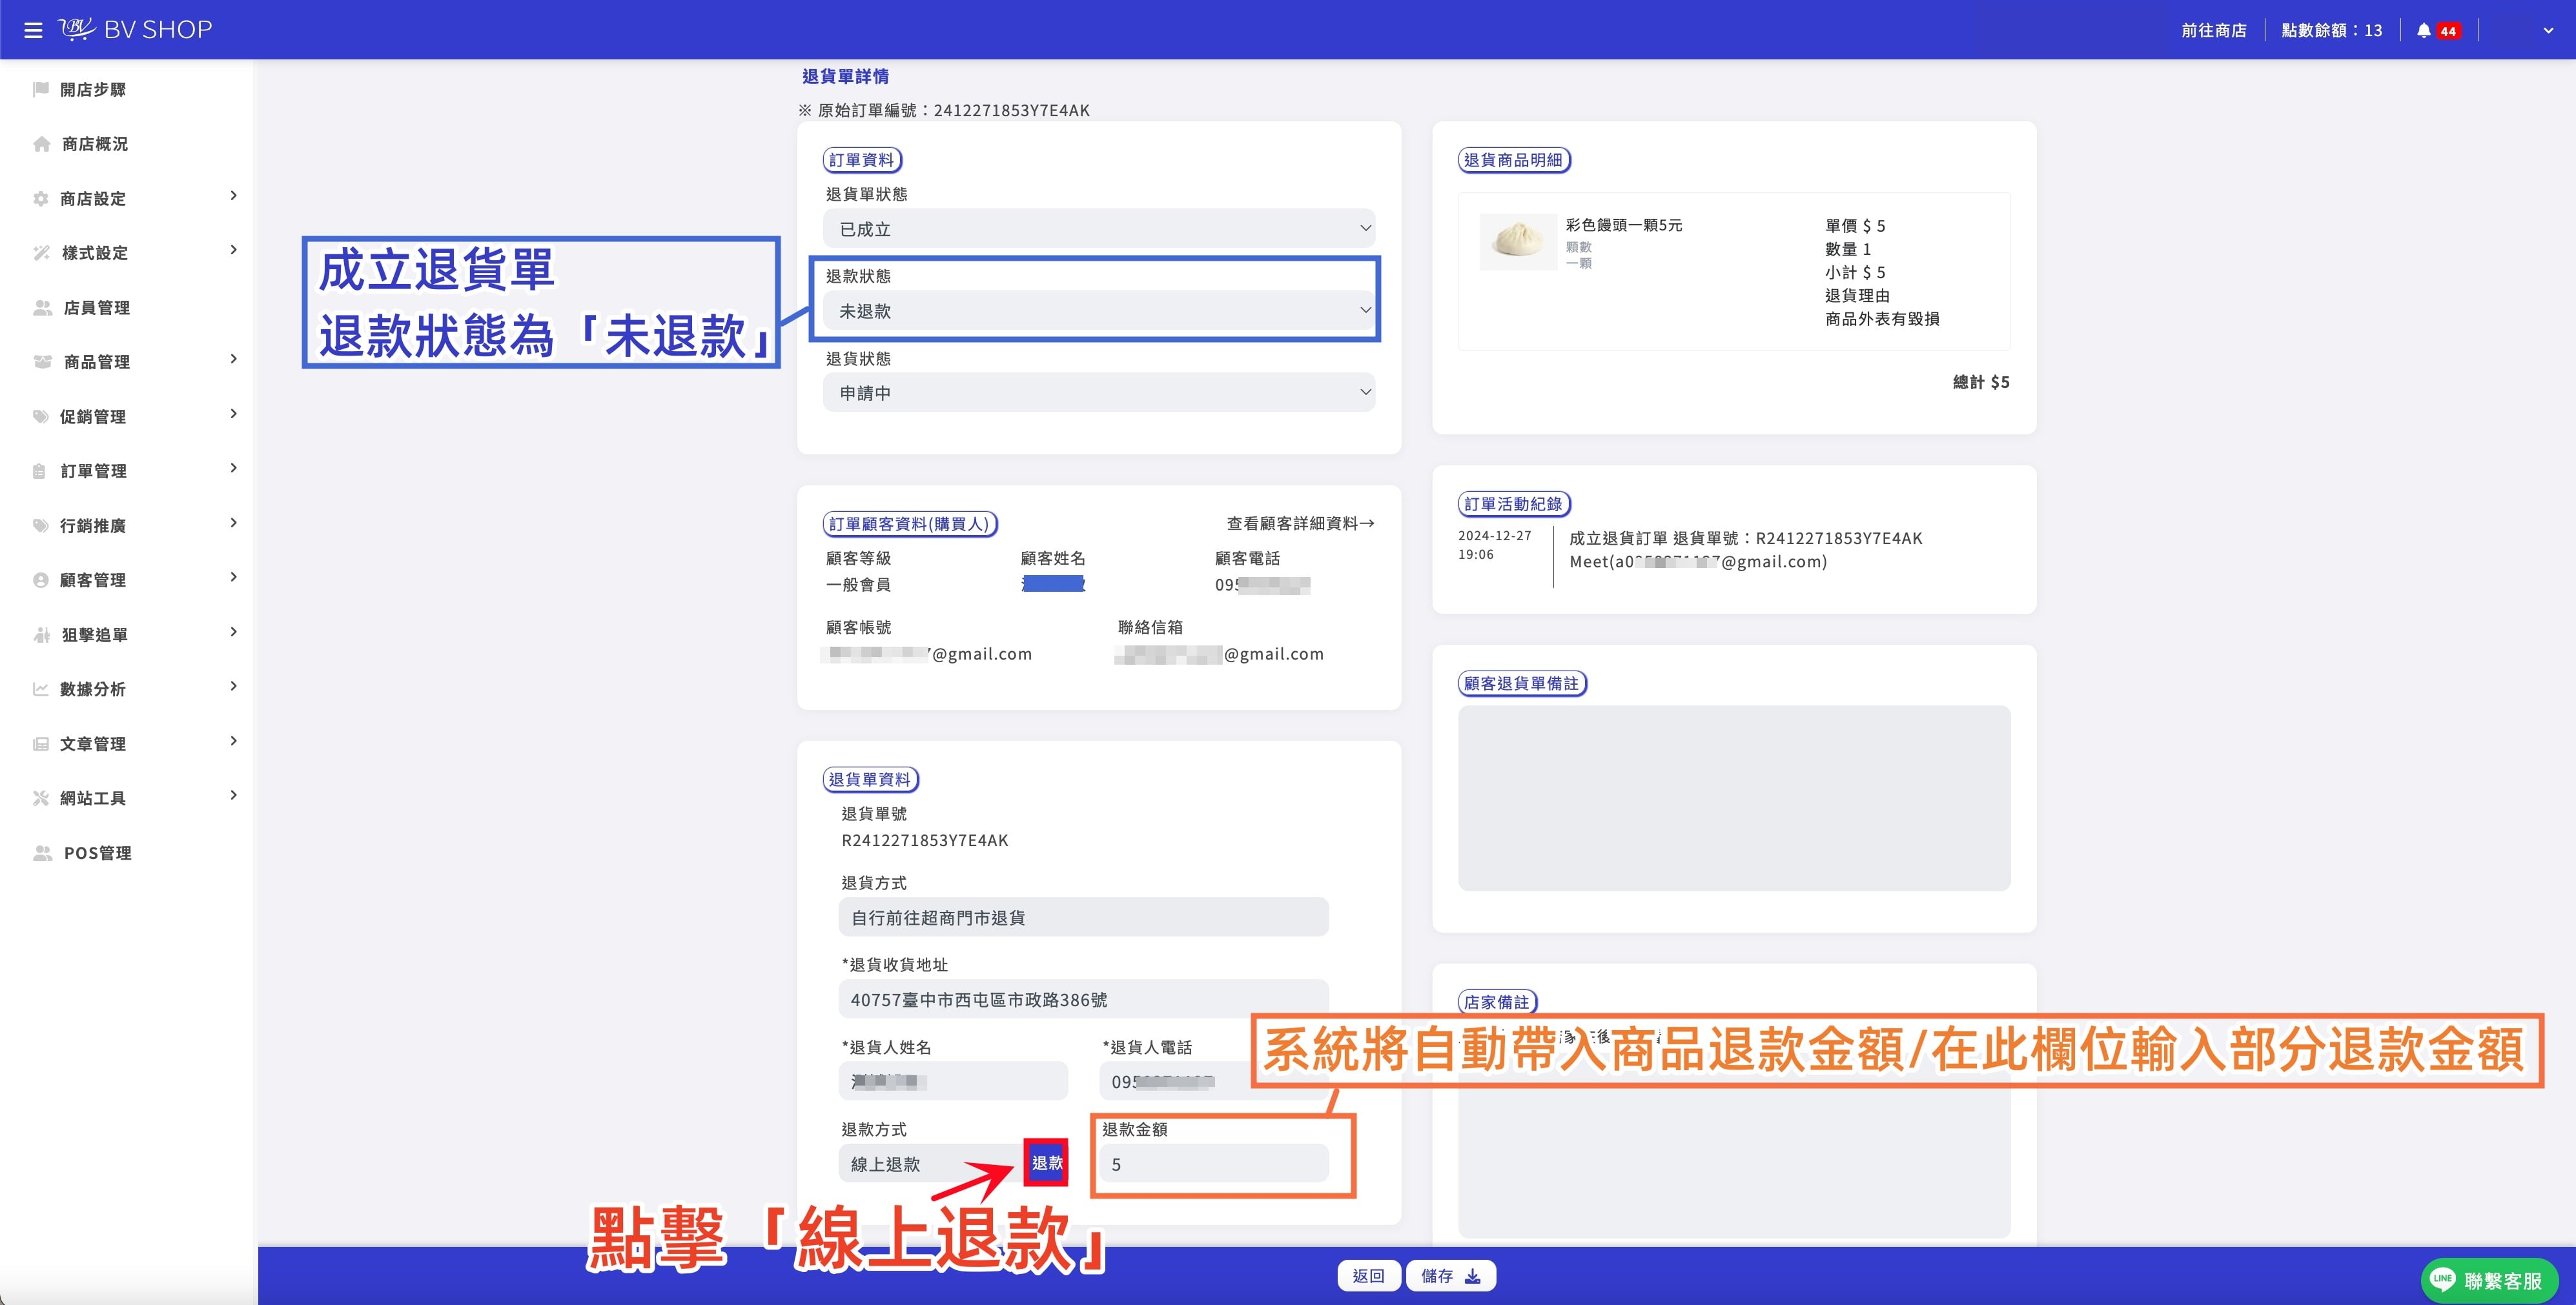Open 開店步驟 in the sidebar
The image size is (2576, 1305).
coord(93,89)
